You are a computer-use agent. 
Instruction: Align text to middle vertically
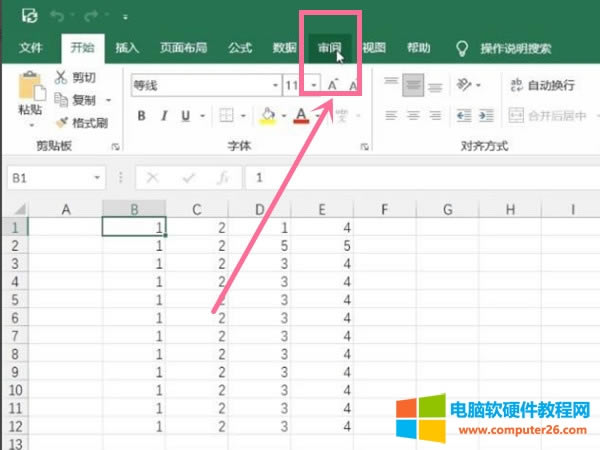tap(413, 85)
